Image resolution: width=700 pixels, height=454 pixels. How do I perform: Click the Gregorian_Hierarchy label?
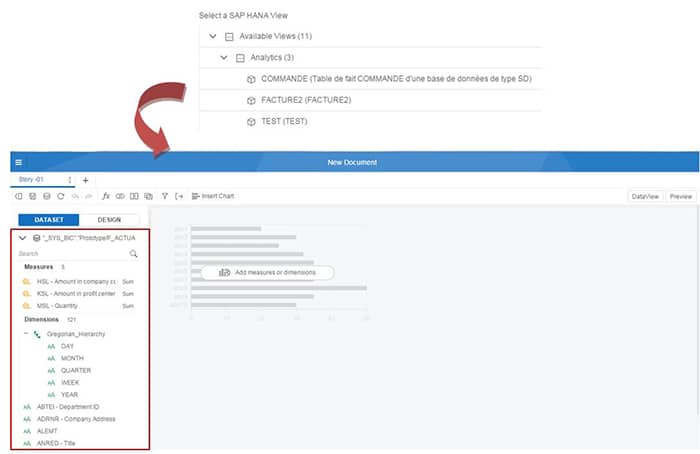76,334
